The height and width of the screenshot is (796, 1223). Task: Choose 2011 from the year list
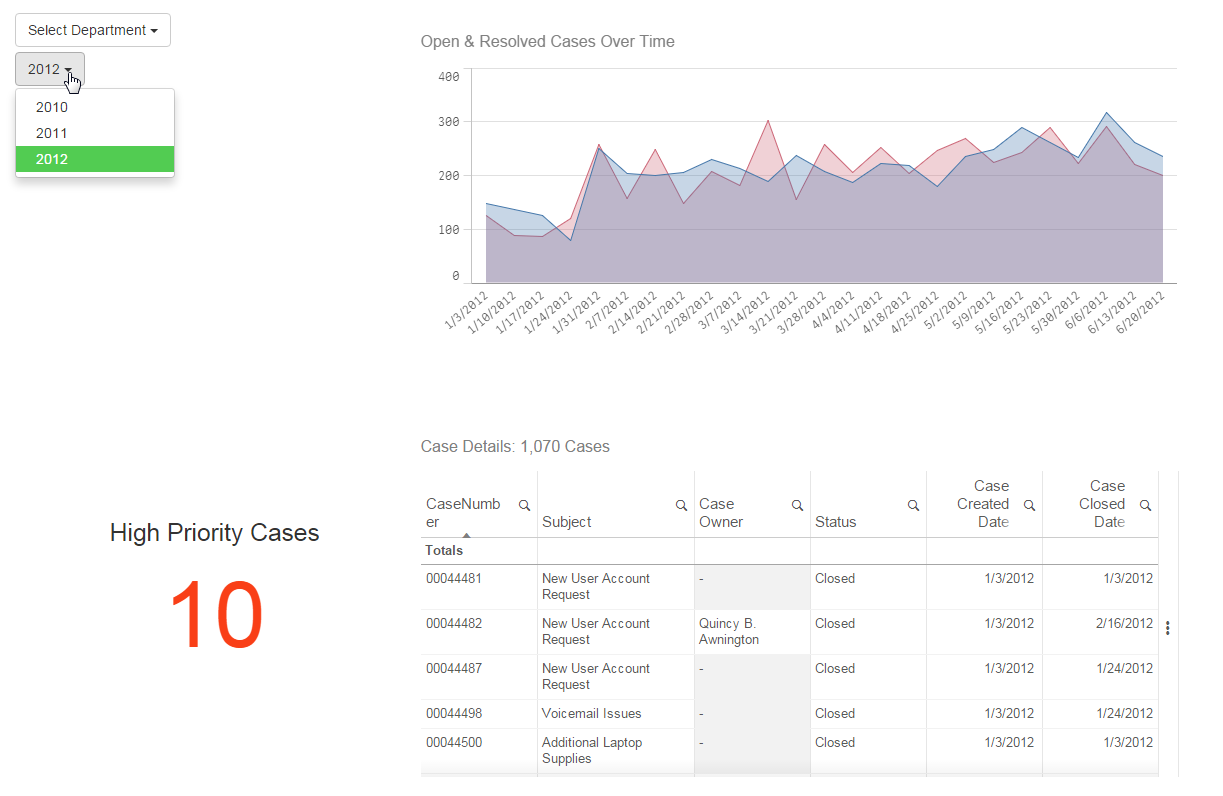(95, 133)
